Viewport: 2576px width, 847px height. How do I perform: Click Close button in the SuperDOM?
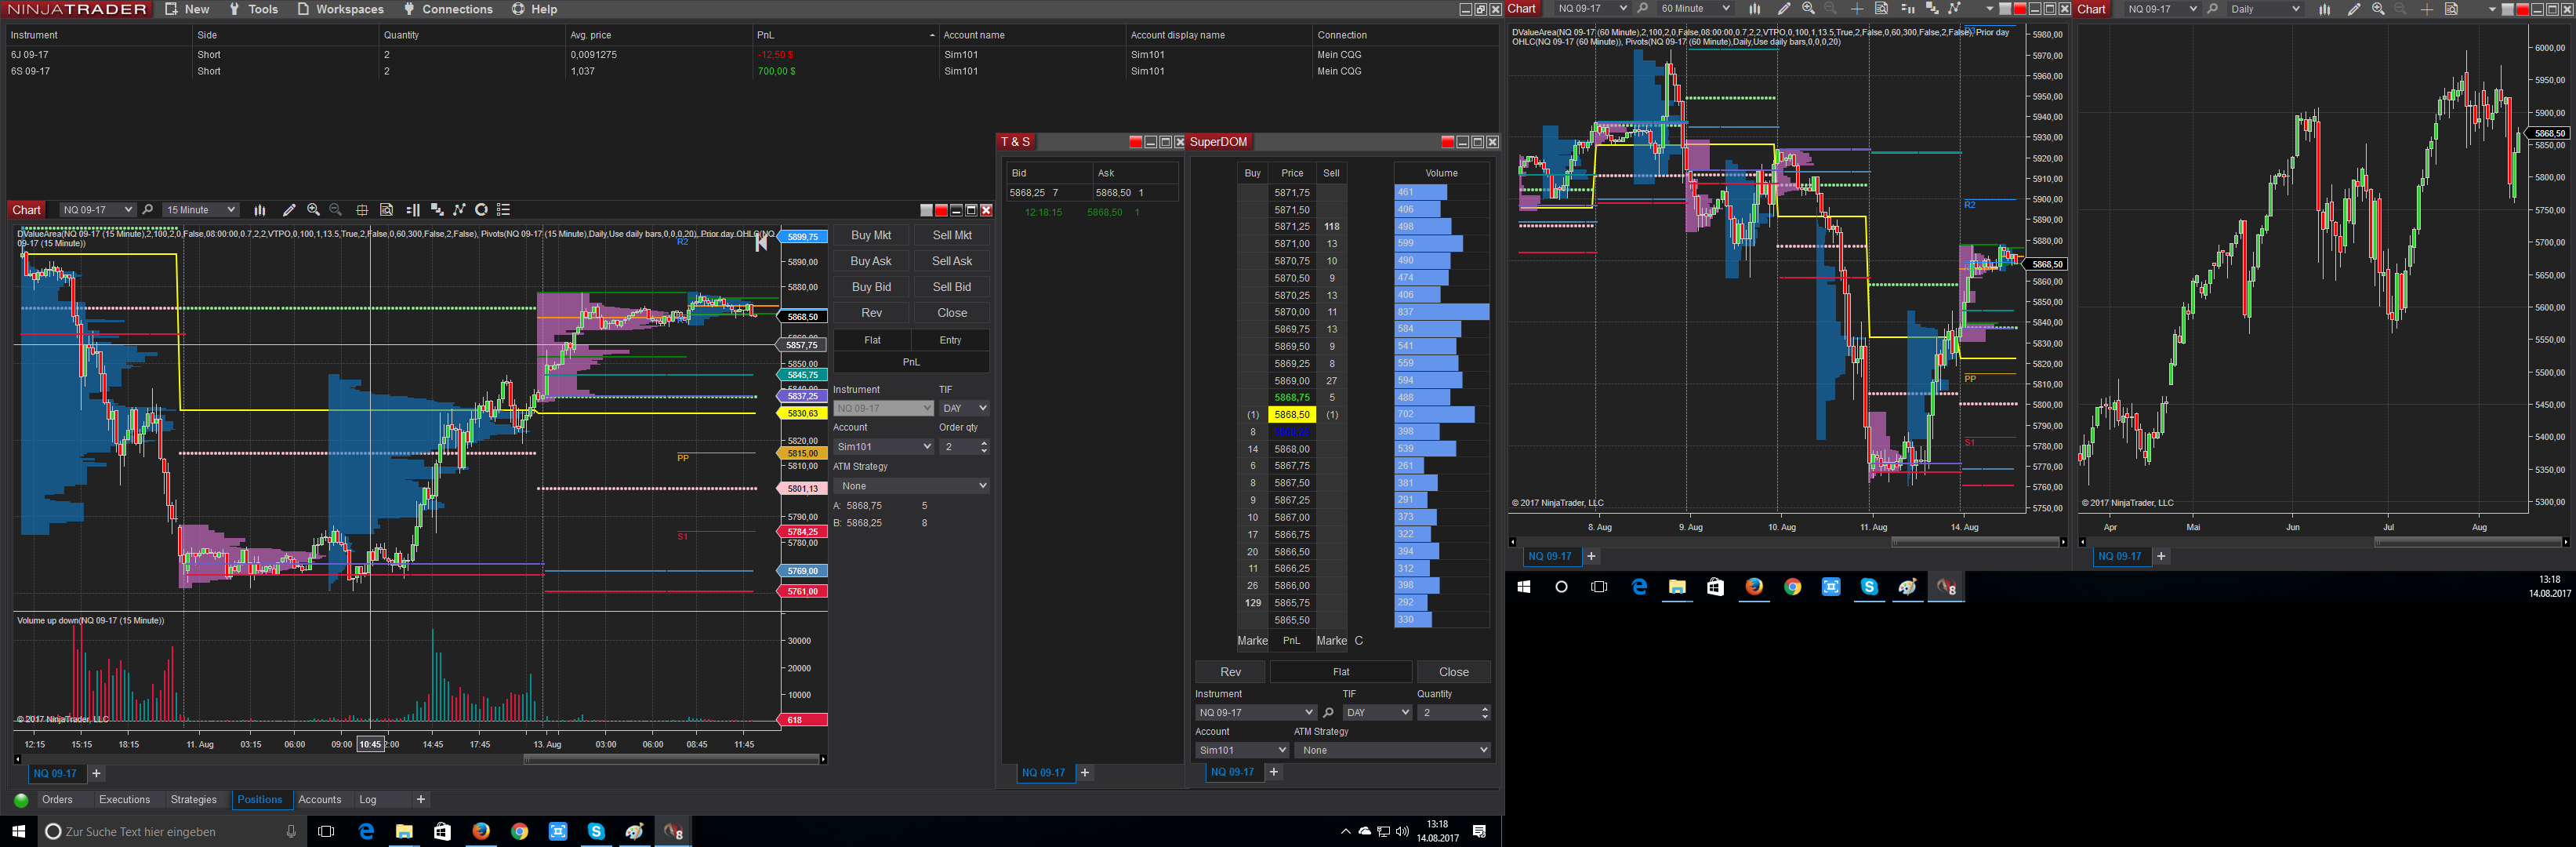pos(1453,672)
